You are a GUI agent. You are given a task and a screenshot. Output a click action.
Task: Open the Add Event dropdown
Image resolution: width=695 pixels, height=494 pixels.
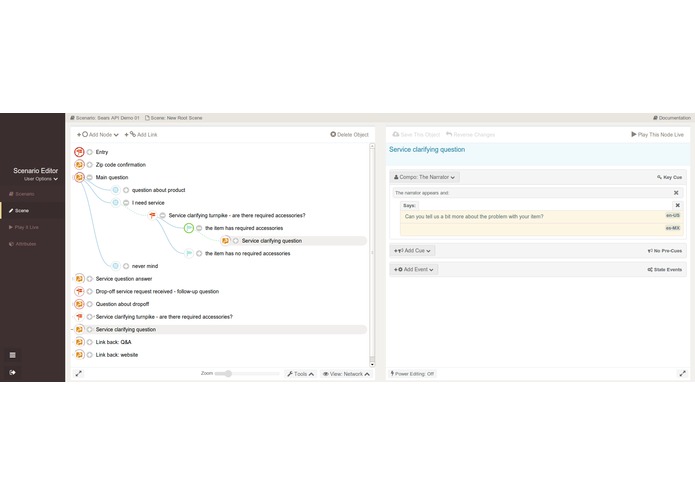414,269
